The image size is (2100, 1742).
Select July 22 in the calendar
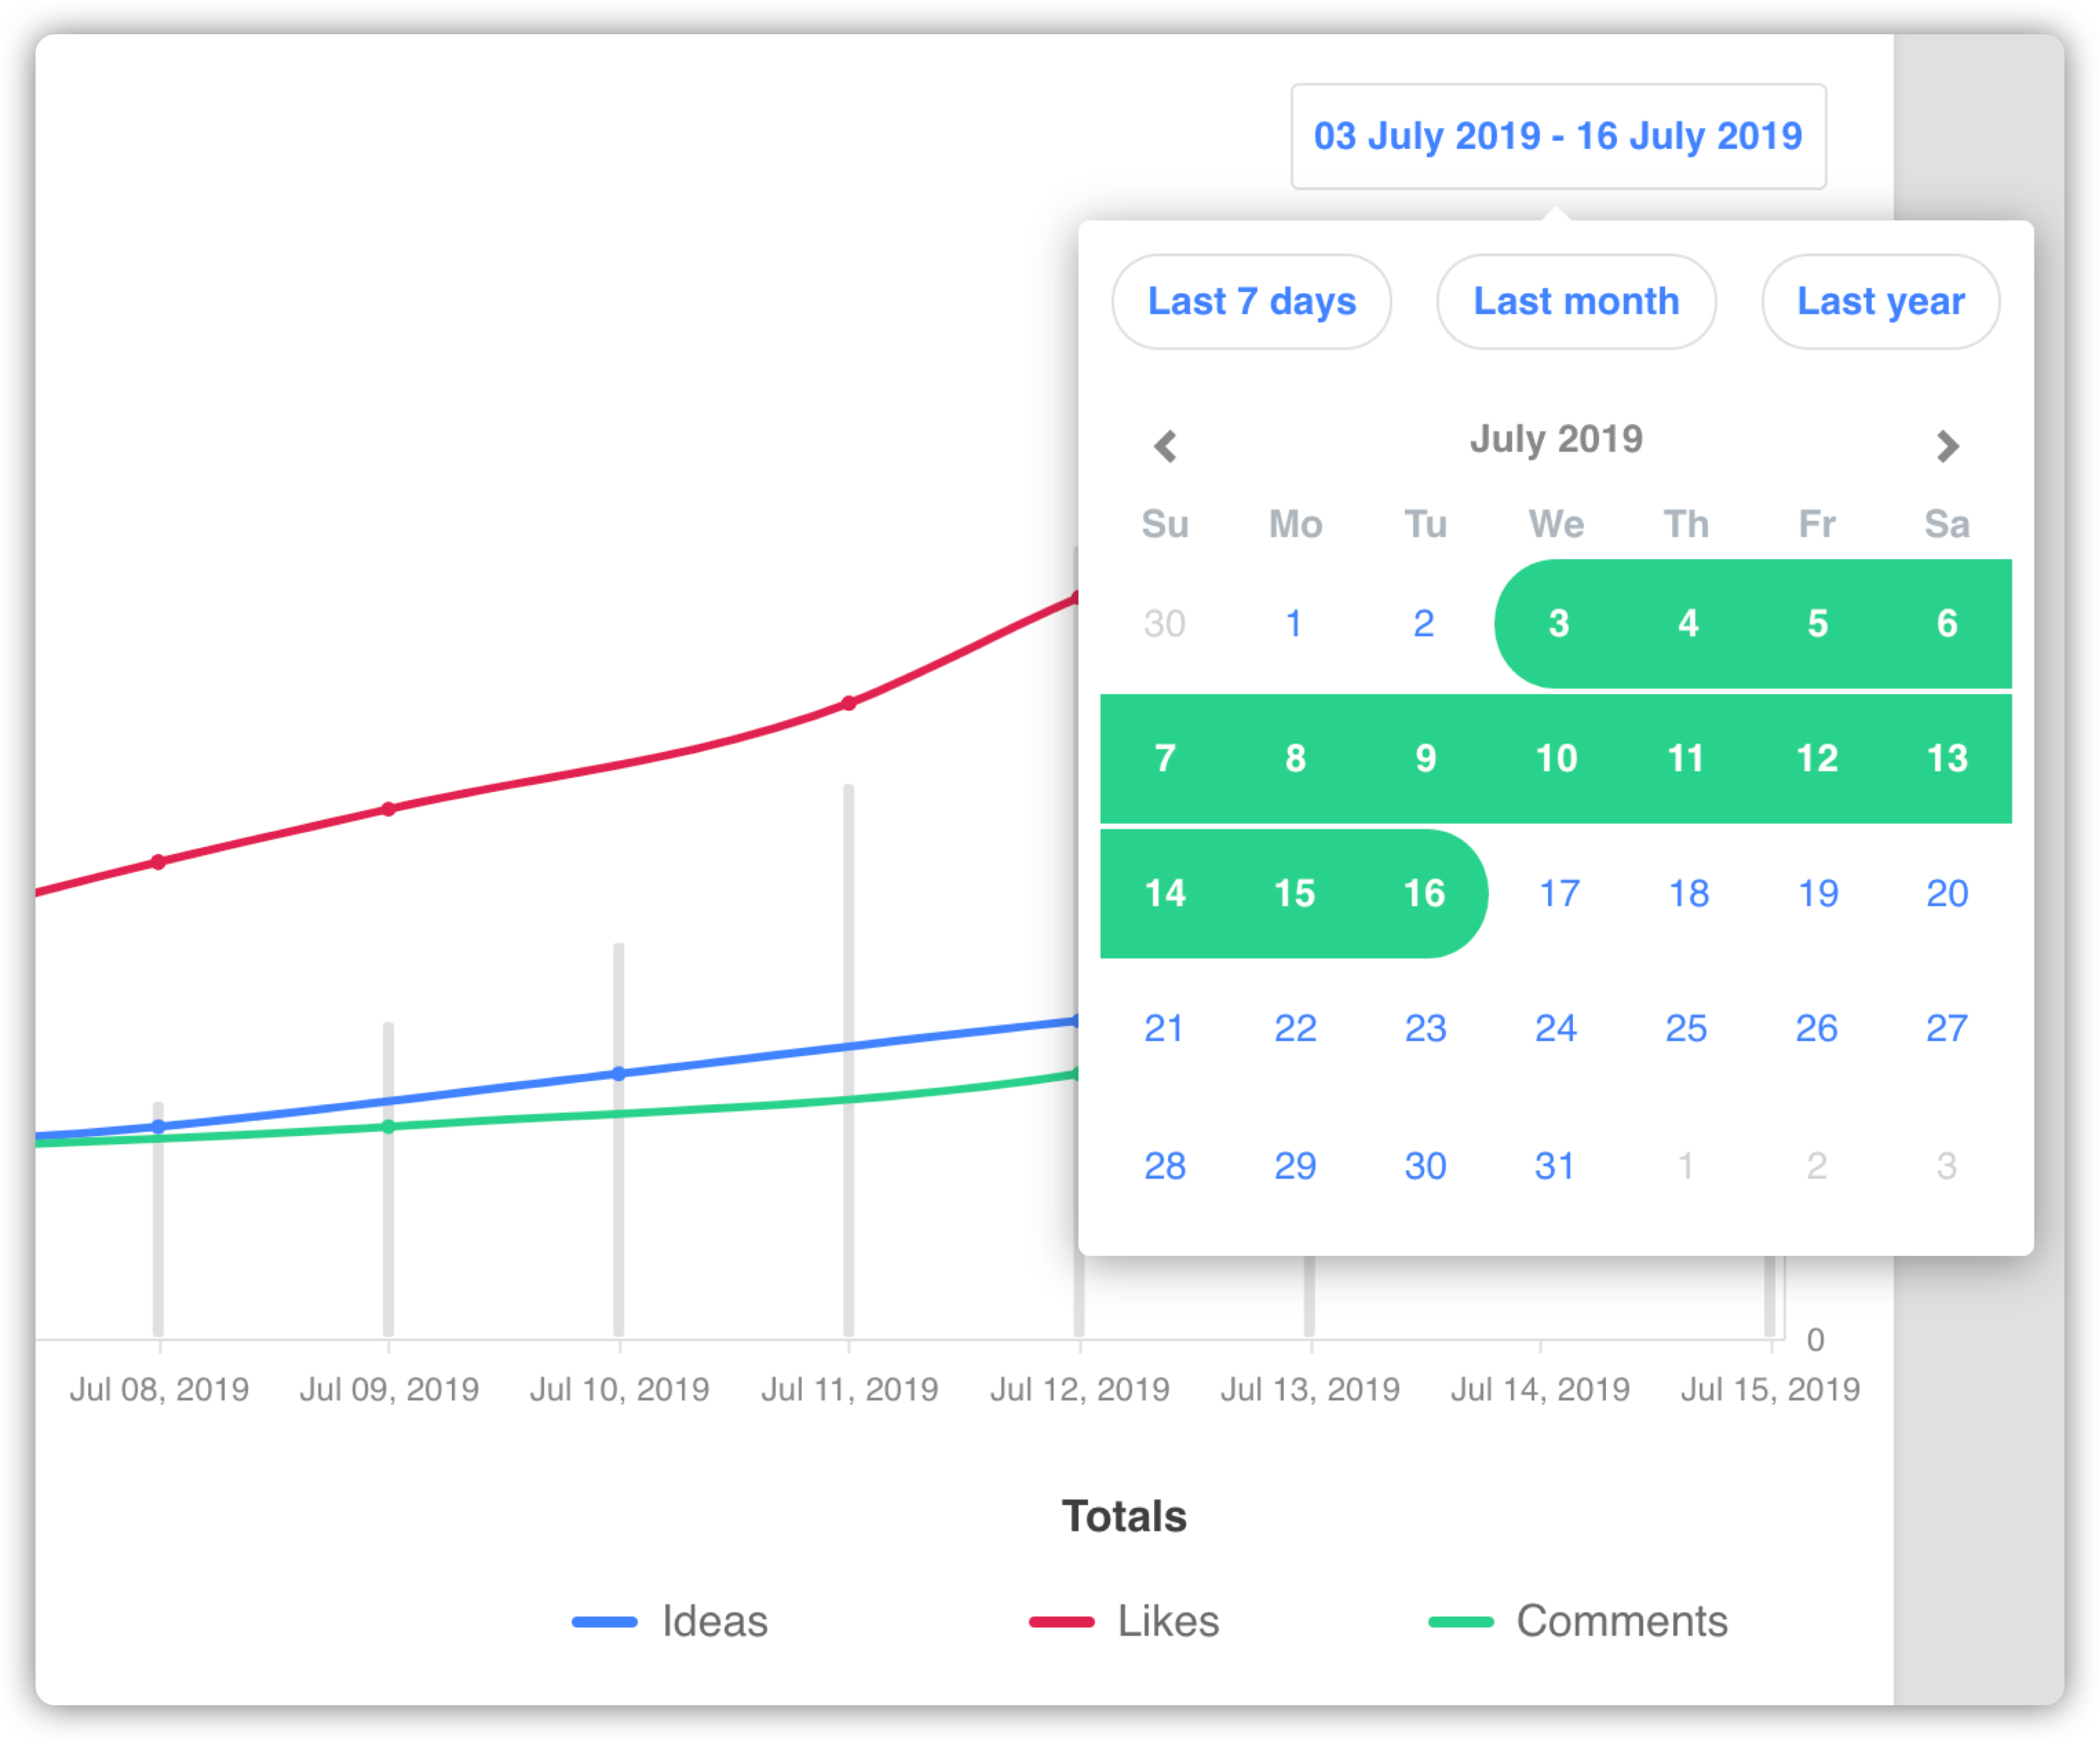(x=1295, y=1029)
